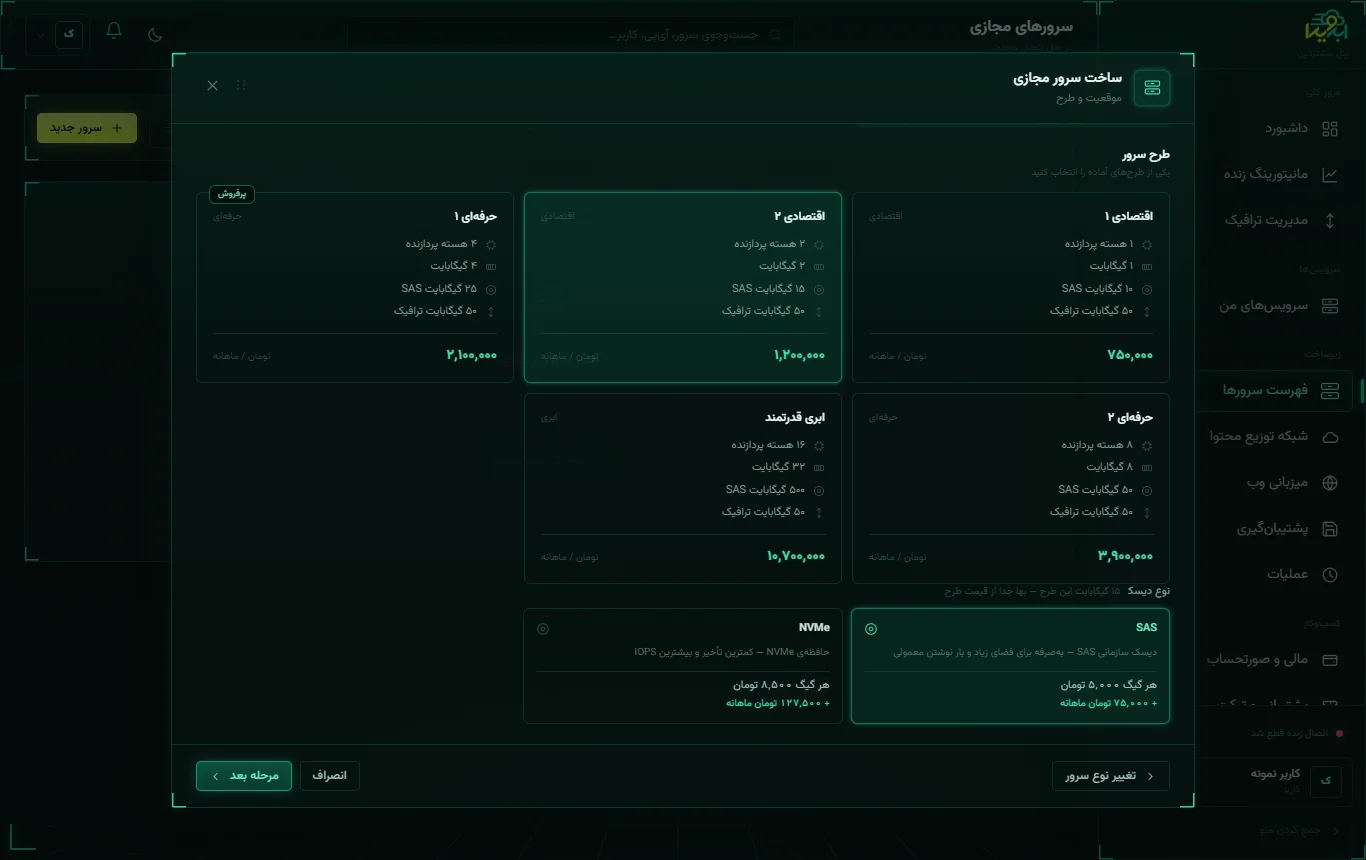Choose the حرفه‌ای ۲ plan card
Screen dimensions: 1366x860
(1010, 488)
